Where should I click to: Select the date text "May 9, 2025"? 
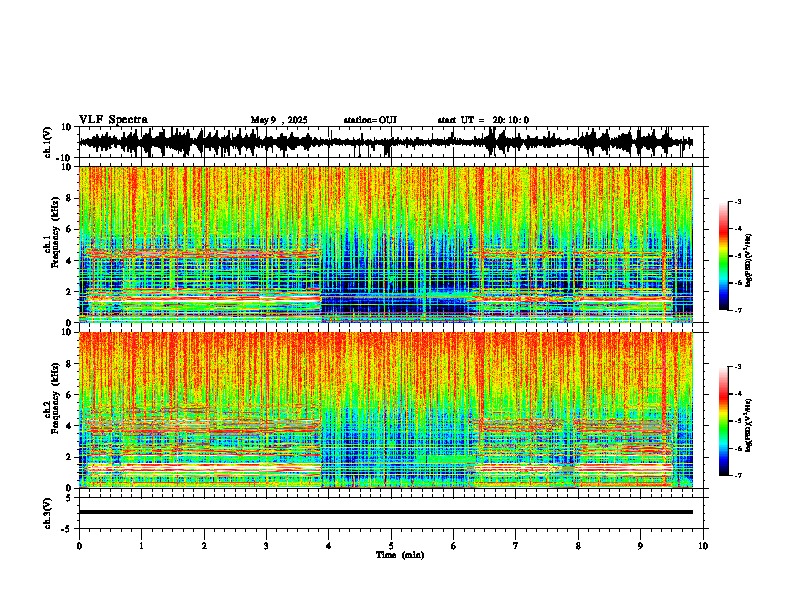click(279, 120)
